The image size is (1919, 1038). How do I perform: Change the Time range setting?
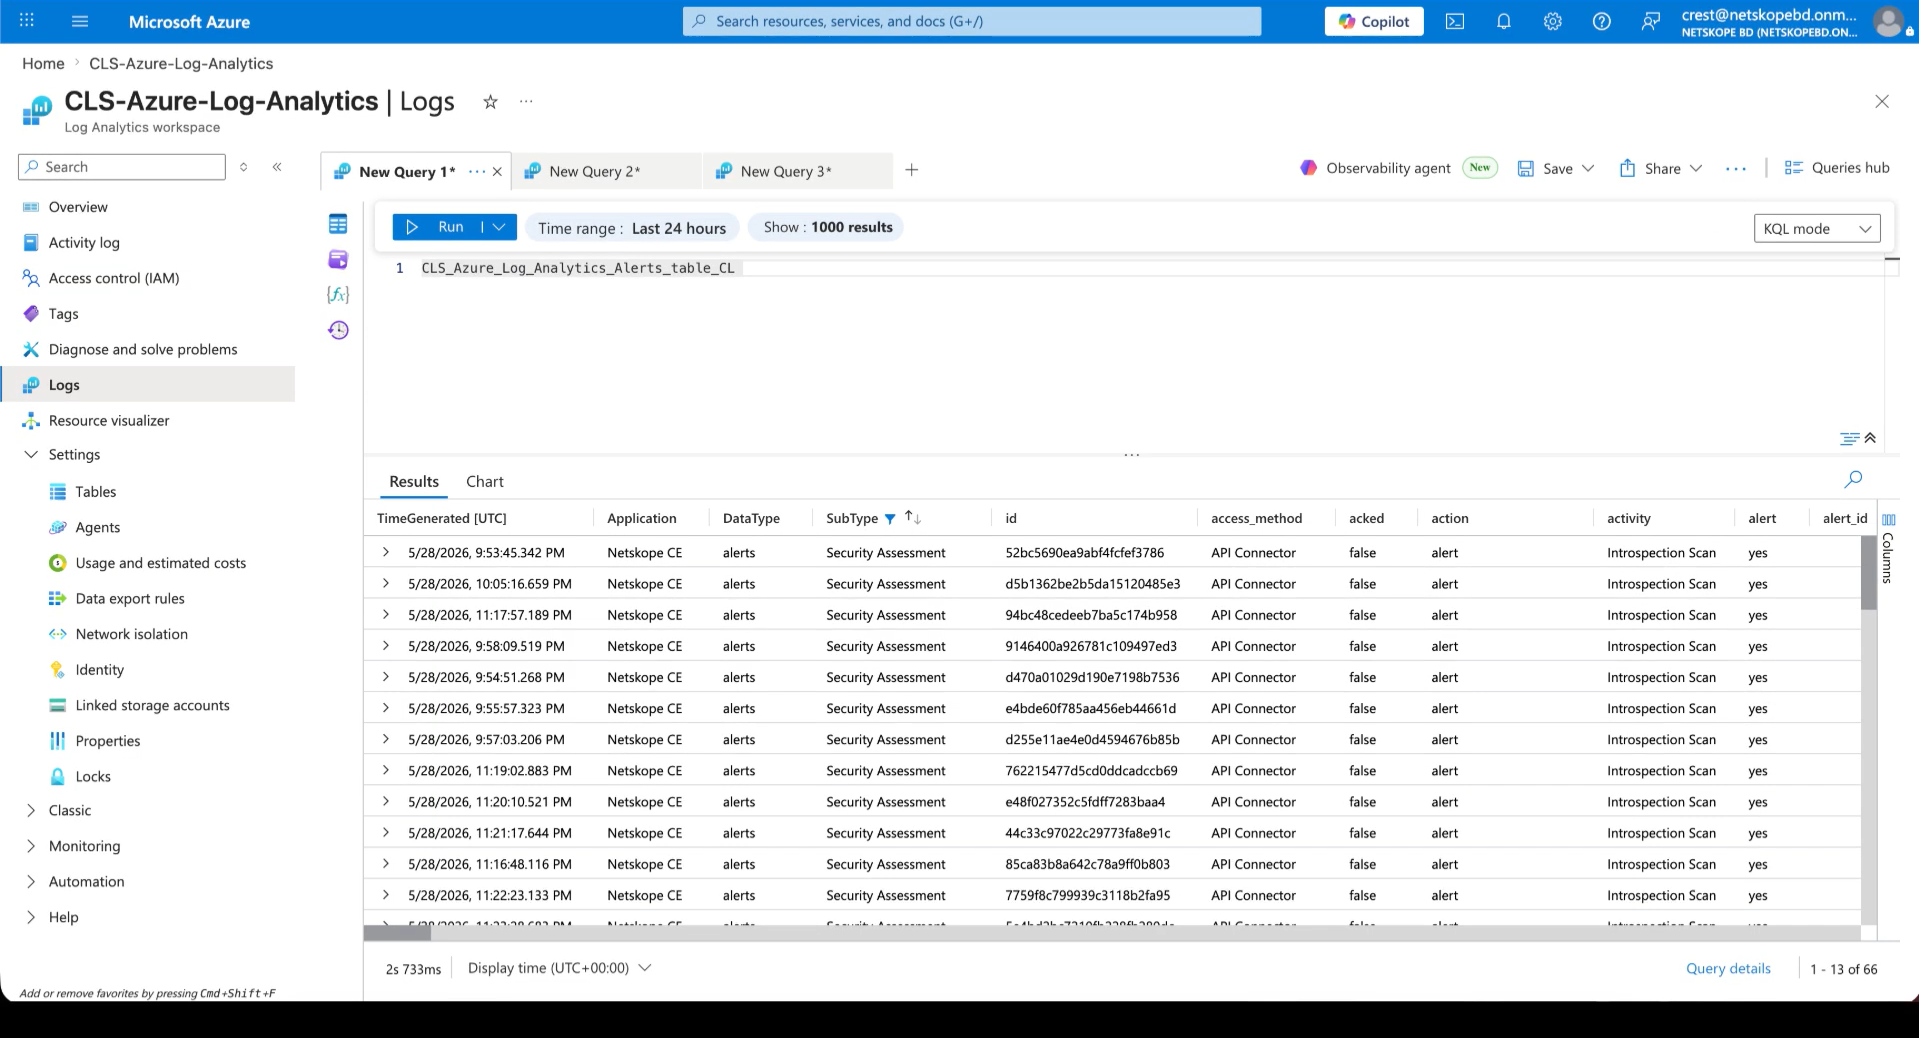(632, 228)
